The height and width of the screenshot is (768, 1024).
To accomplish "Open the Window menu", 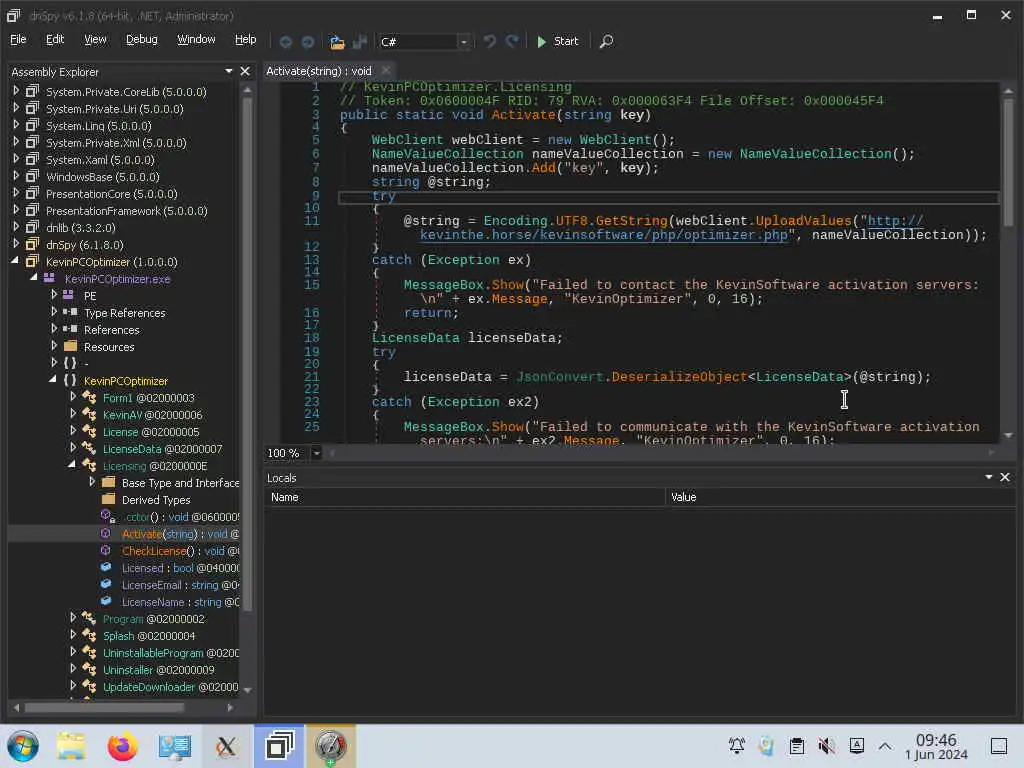I will 196,39.
